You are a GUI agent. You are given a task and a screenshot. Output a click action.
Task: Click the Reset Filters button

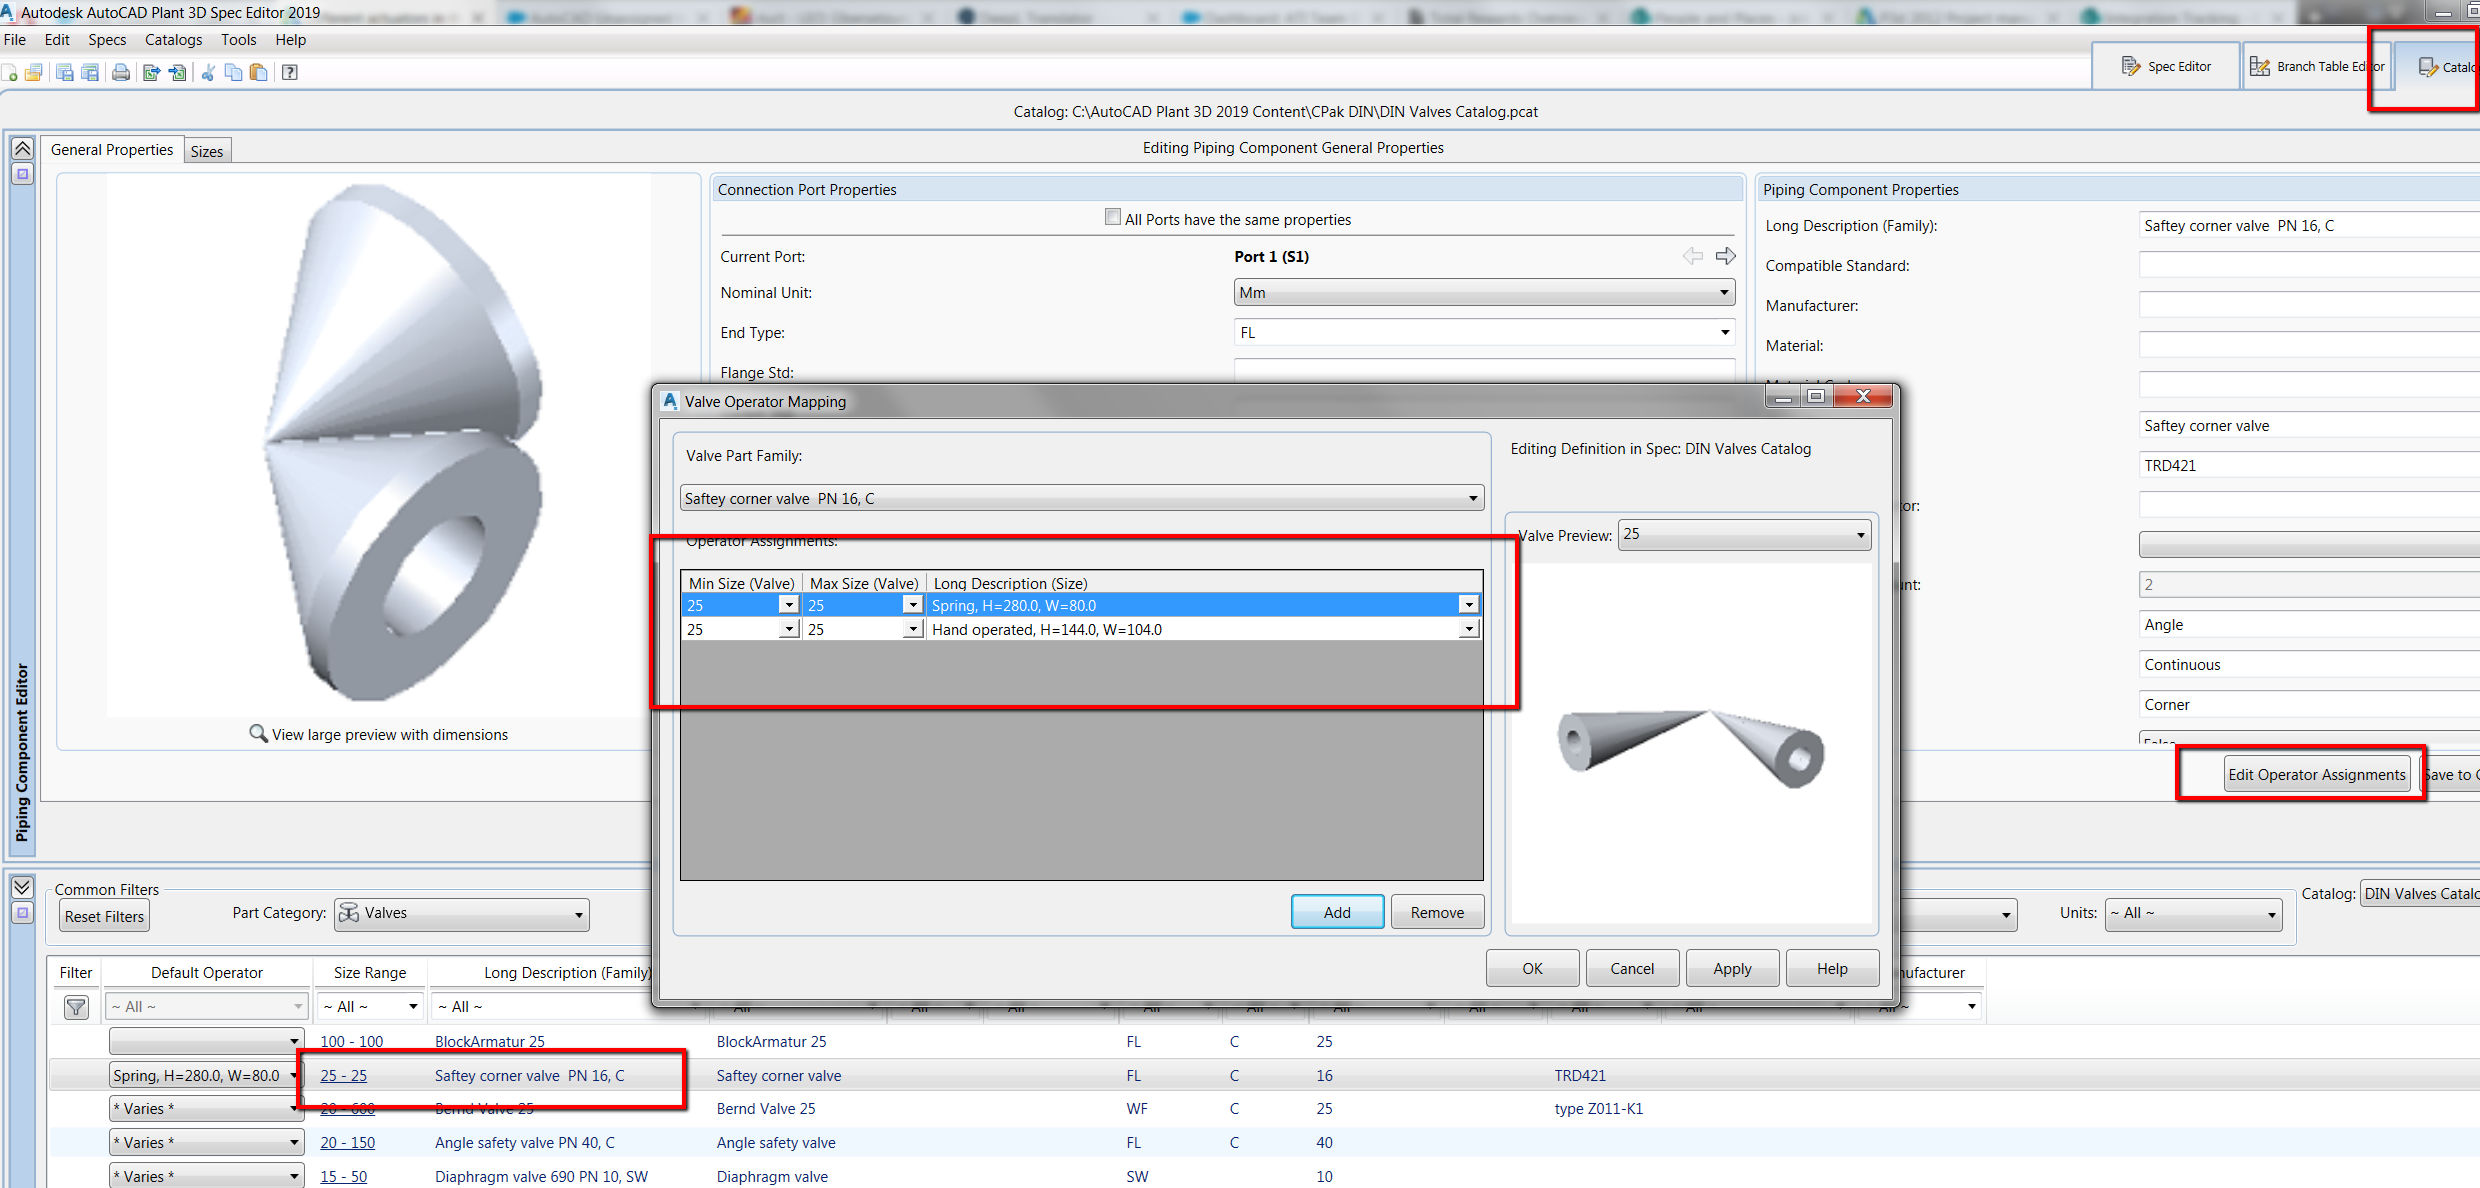(104, 916)
